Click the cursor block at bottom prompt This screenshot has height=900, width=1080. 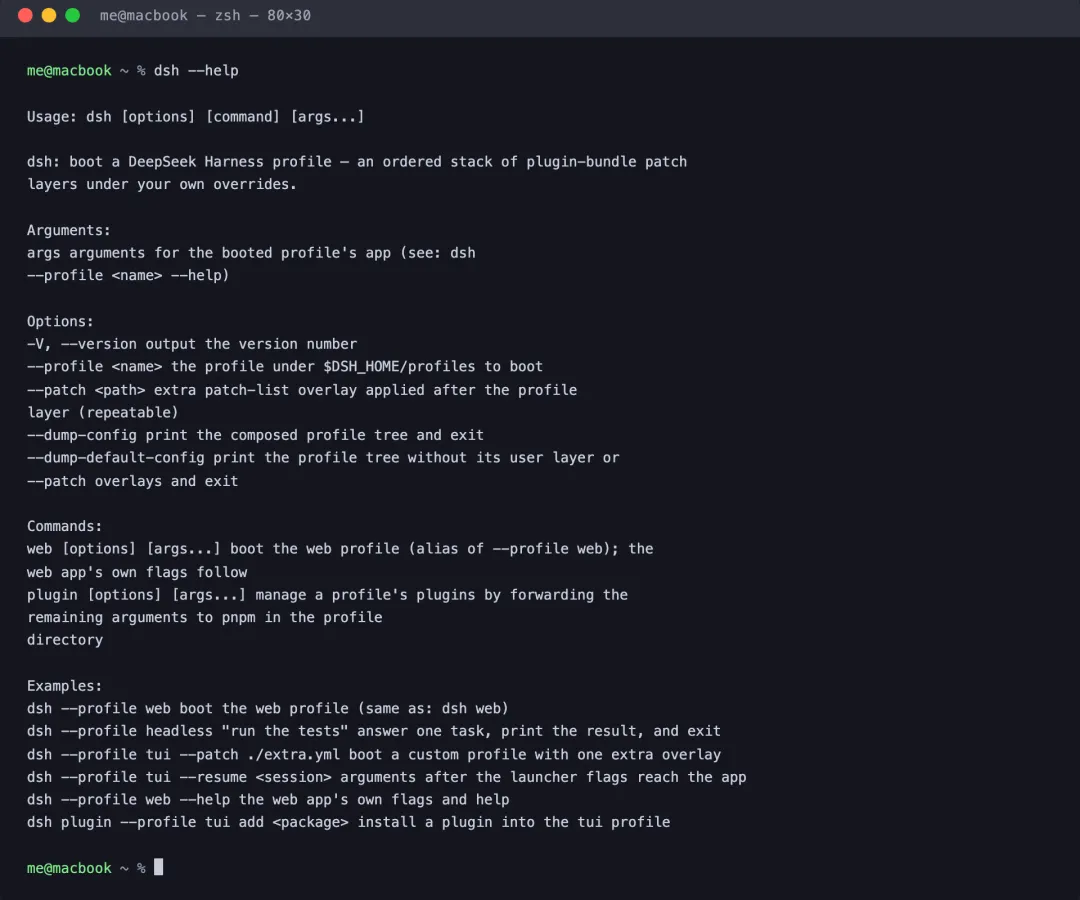[x=158, y=867]
